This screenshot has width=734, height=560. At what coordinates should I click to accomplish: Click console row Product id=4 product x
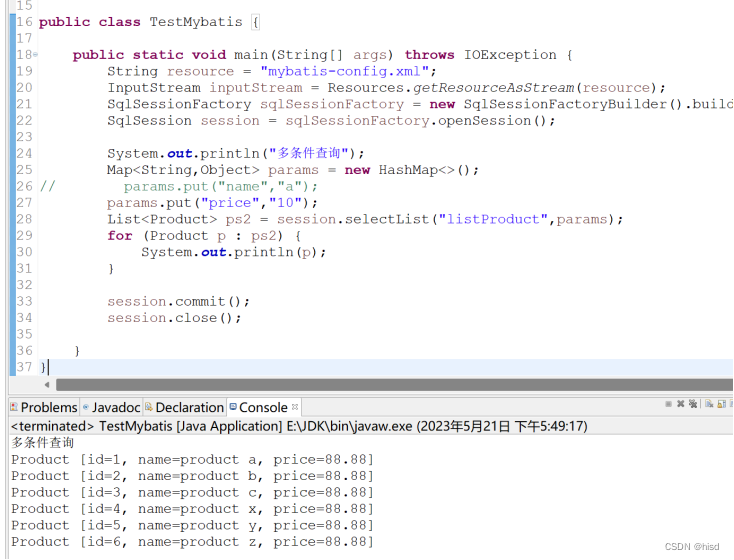[x=192, y=508]
